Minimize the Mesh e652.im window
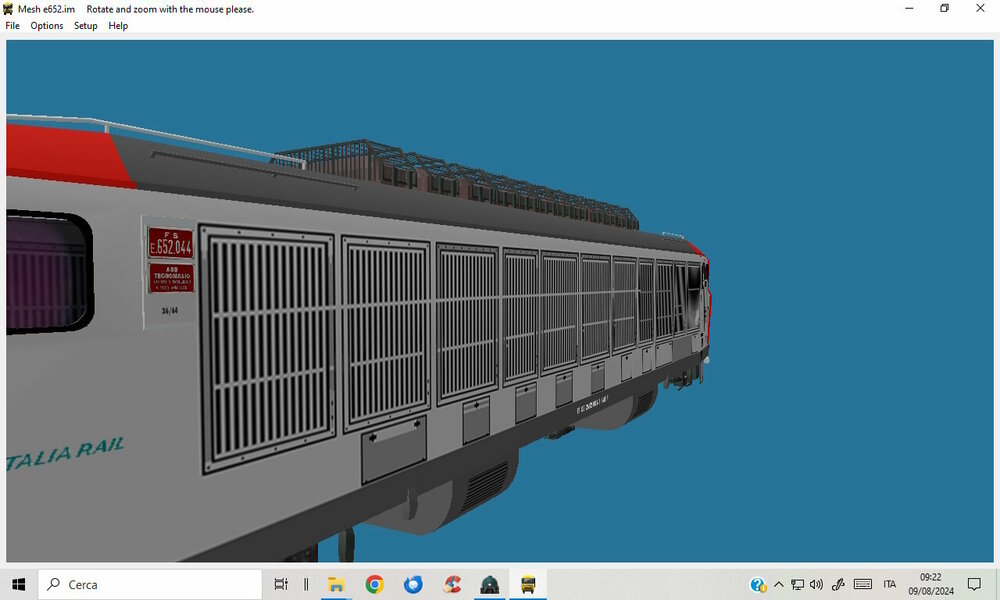This screenshot has width=1000, height=600. click(x=909, y=8)
